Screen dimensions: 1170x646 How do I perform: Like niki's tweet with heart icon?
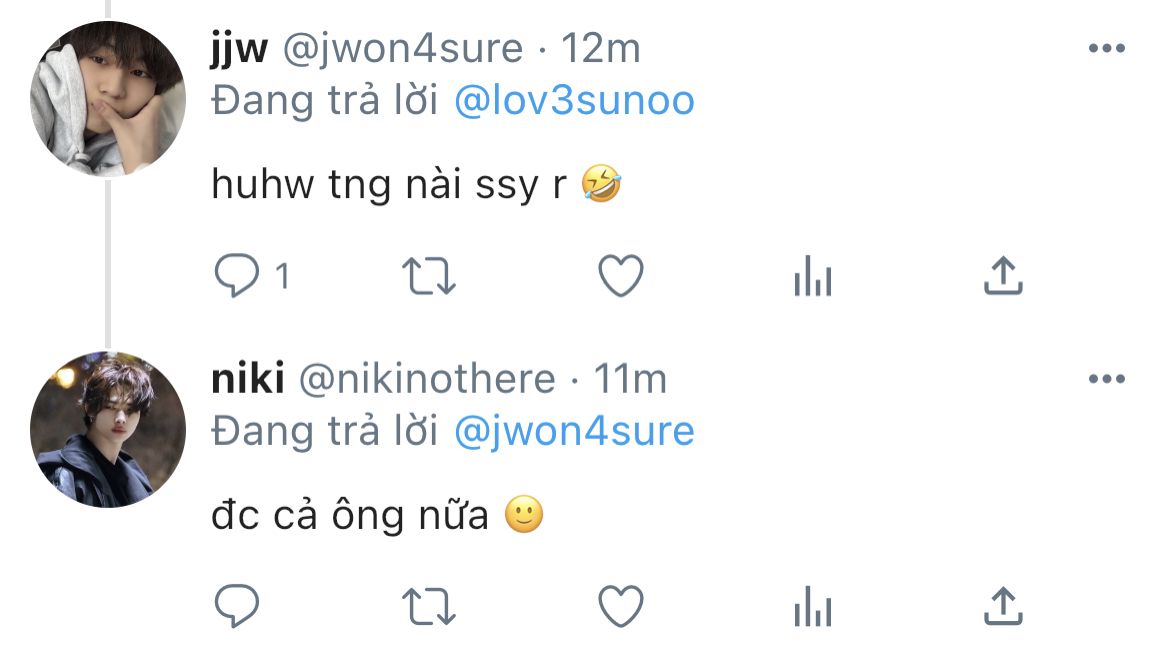pyautogui.click(x=621, y=606)
